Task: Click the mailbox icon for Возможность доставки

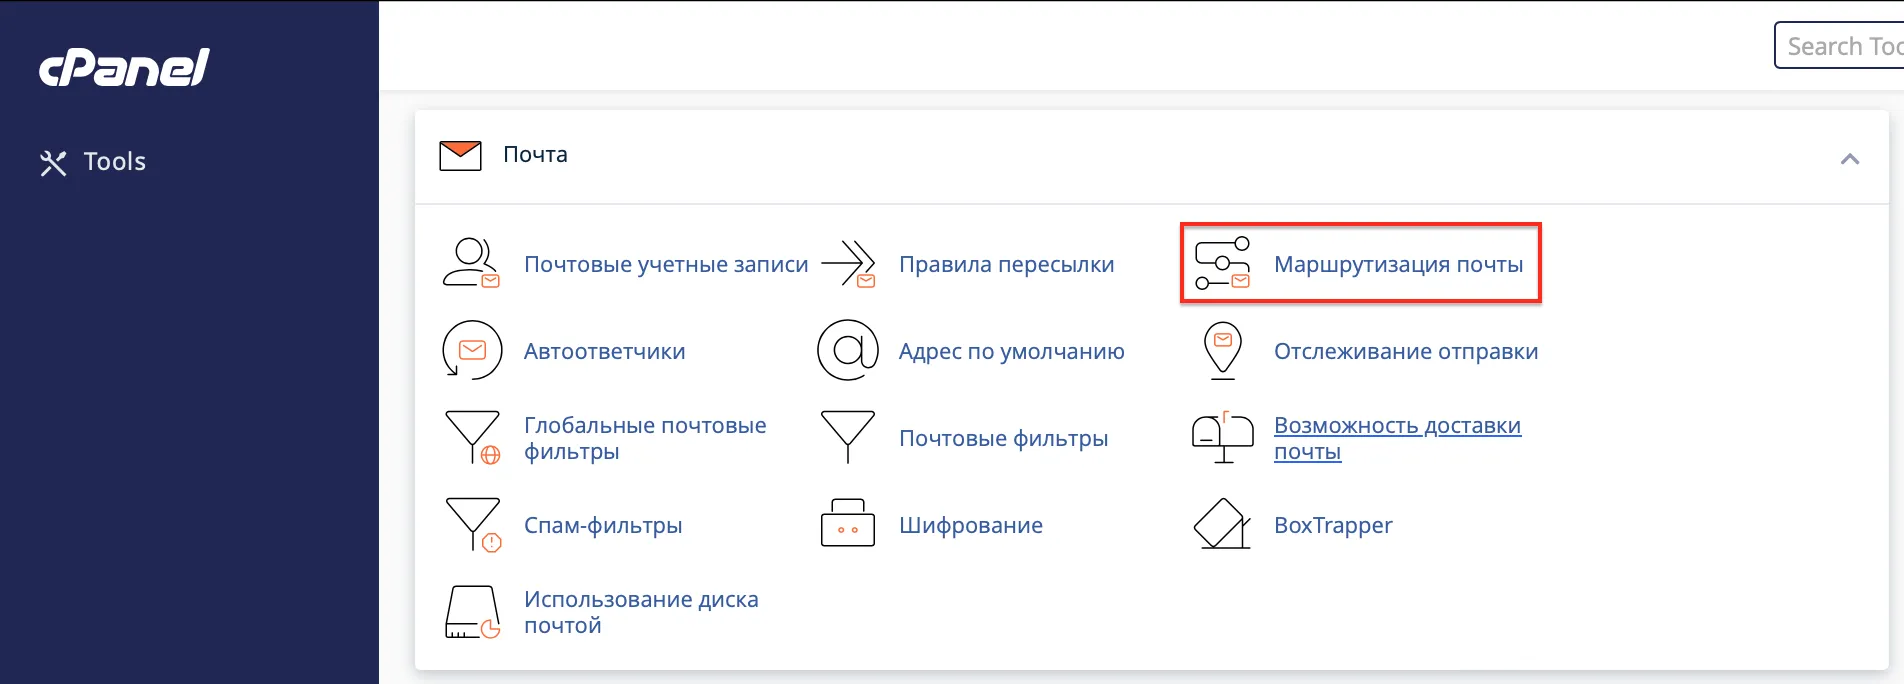Action: click(1222, 438)
